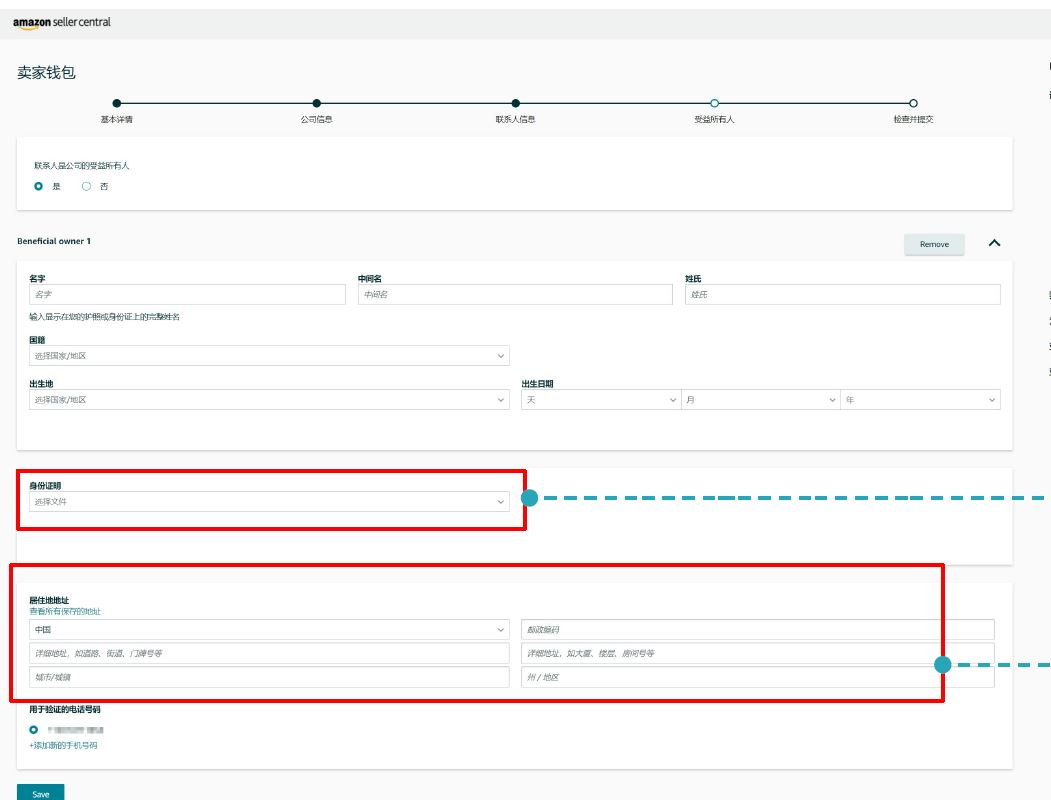Select the 否 radio button
1051x800 pixels.
(86, 186)
